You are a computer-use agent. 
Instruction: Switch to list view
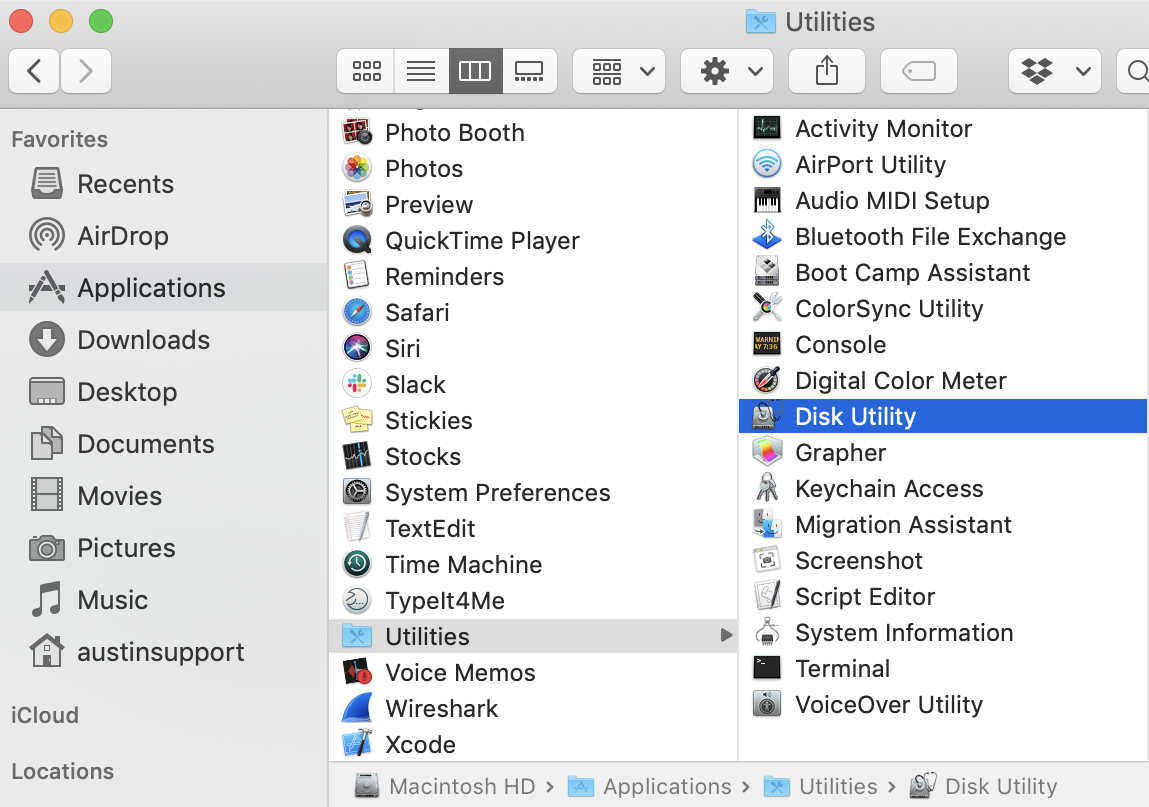(421, 71)
